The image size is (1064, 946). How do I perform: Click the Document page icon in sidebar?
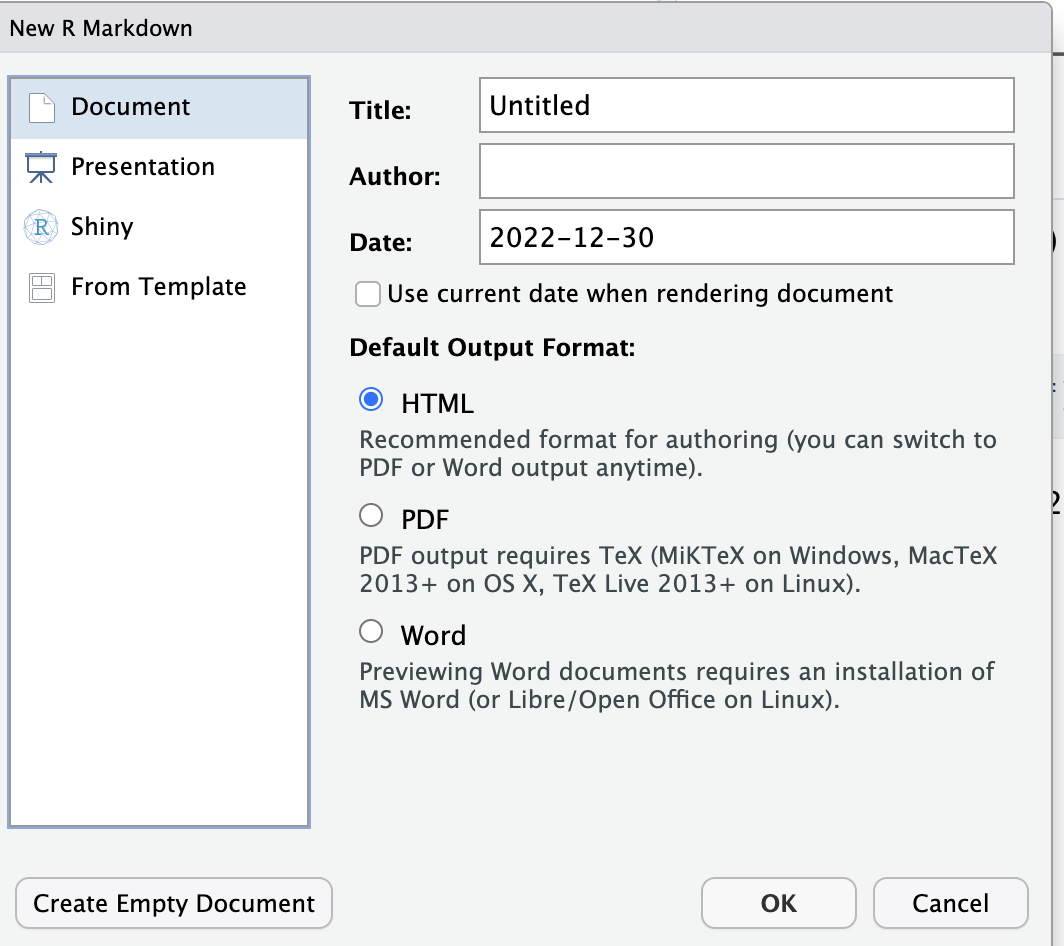(41, 107)
